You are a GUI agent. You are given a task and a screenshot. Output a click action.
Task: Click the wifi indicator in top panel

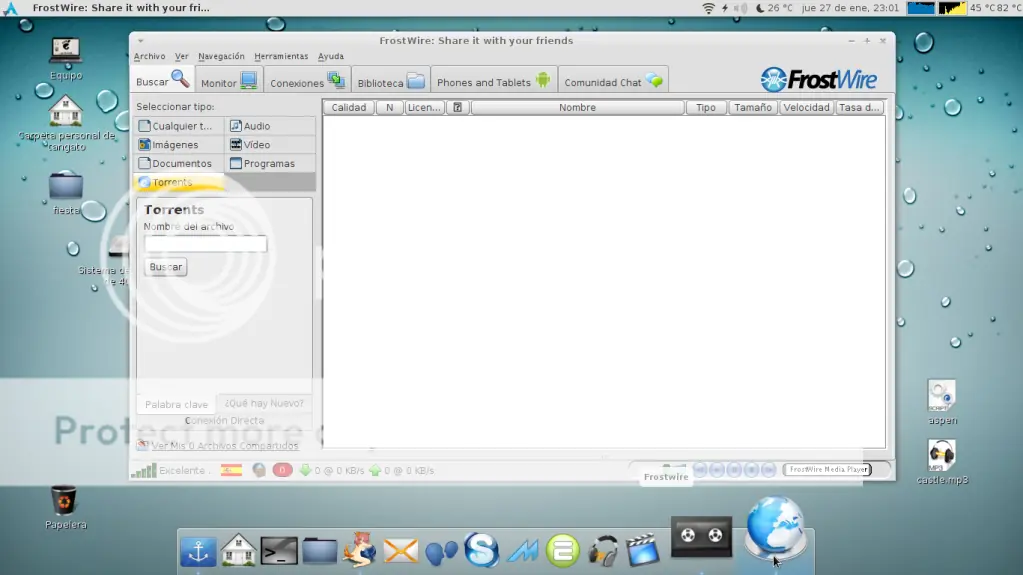pyautogui.click(x=708, y=8)
